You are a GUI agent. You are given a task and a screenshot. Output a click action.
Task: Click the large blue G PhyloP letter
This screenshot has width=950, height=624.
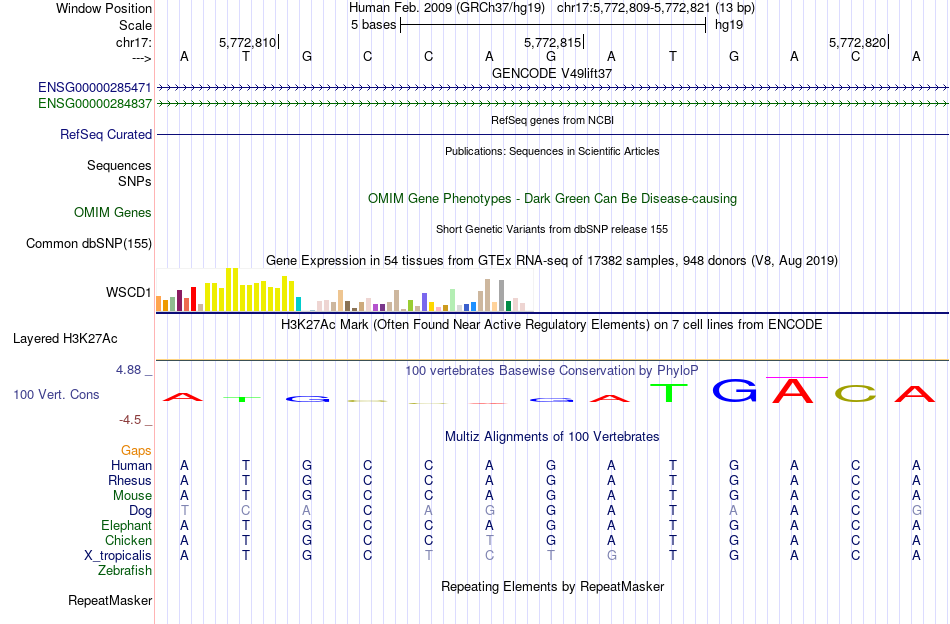734,391
